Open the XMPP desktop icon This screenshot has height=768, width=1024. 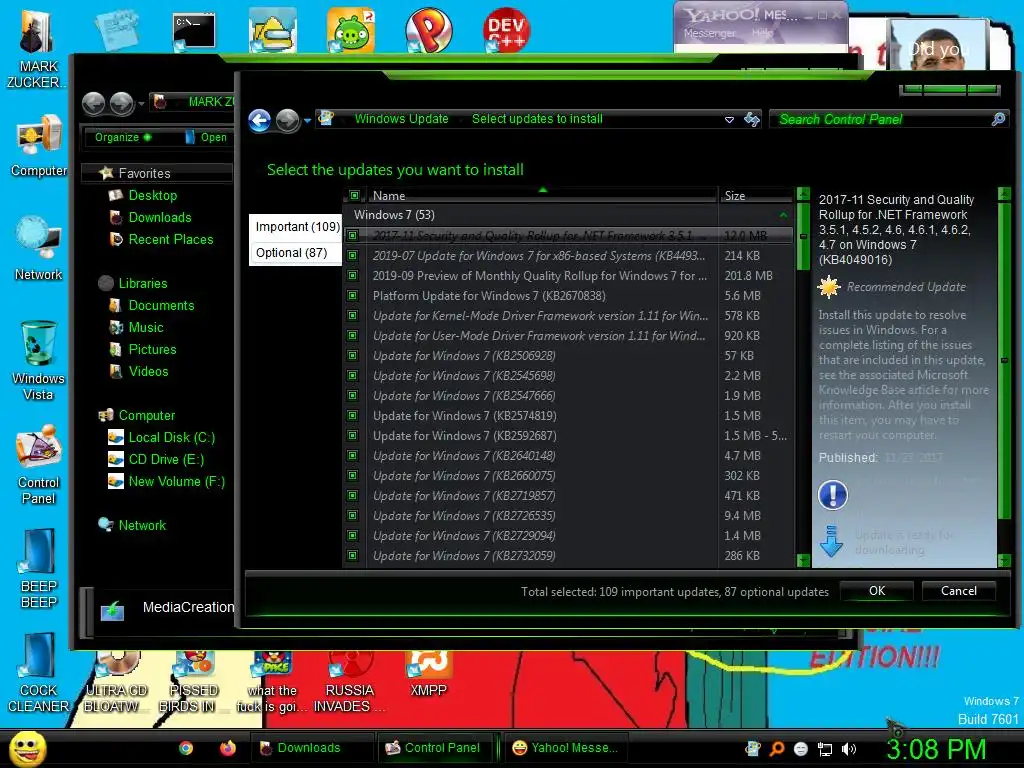pyautogui.click(x=428, y=675)
